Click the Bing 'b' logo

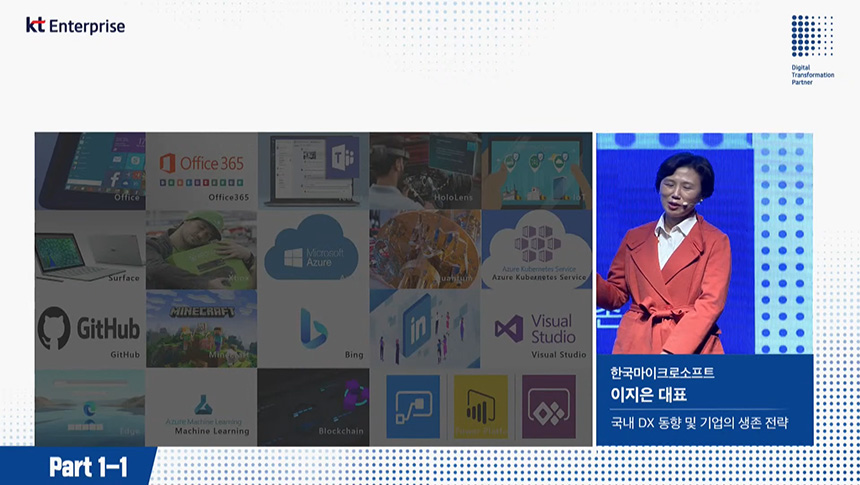tap(313, 329)
